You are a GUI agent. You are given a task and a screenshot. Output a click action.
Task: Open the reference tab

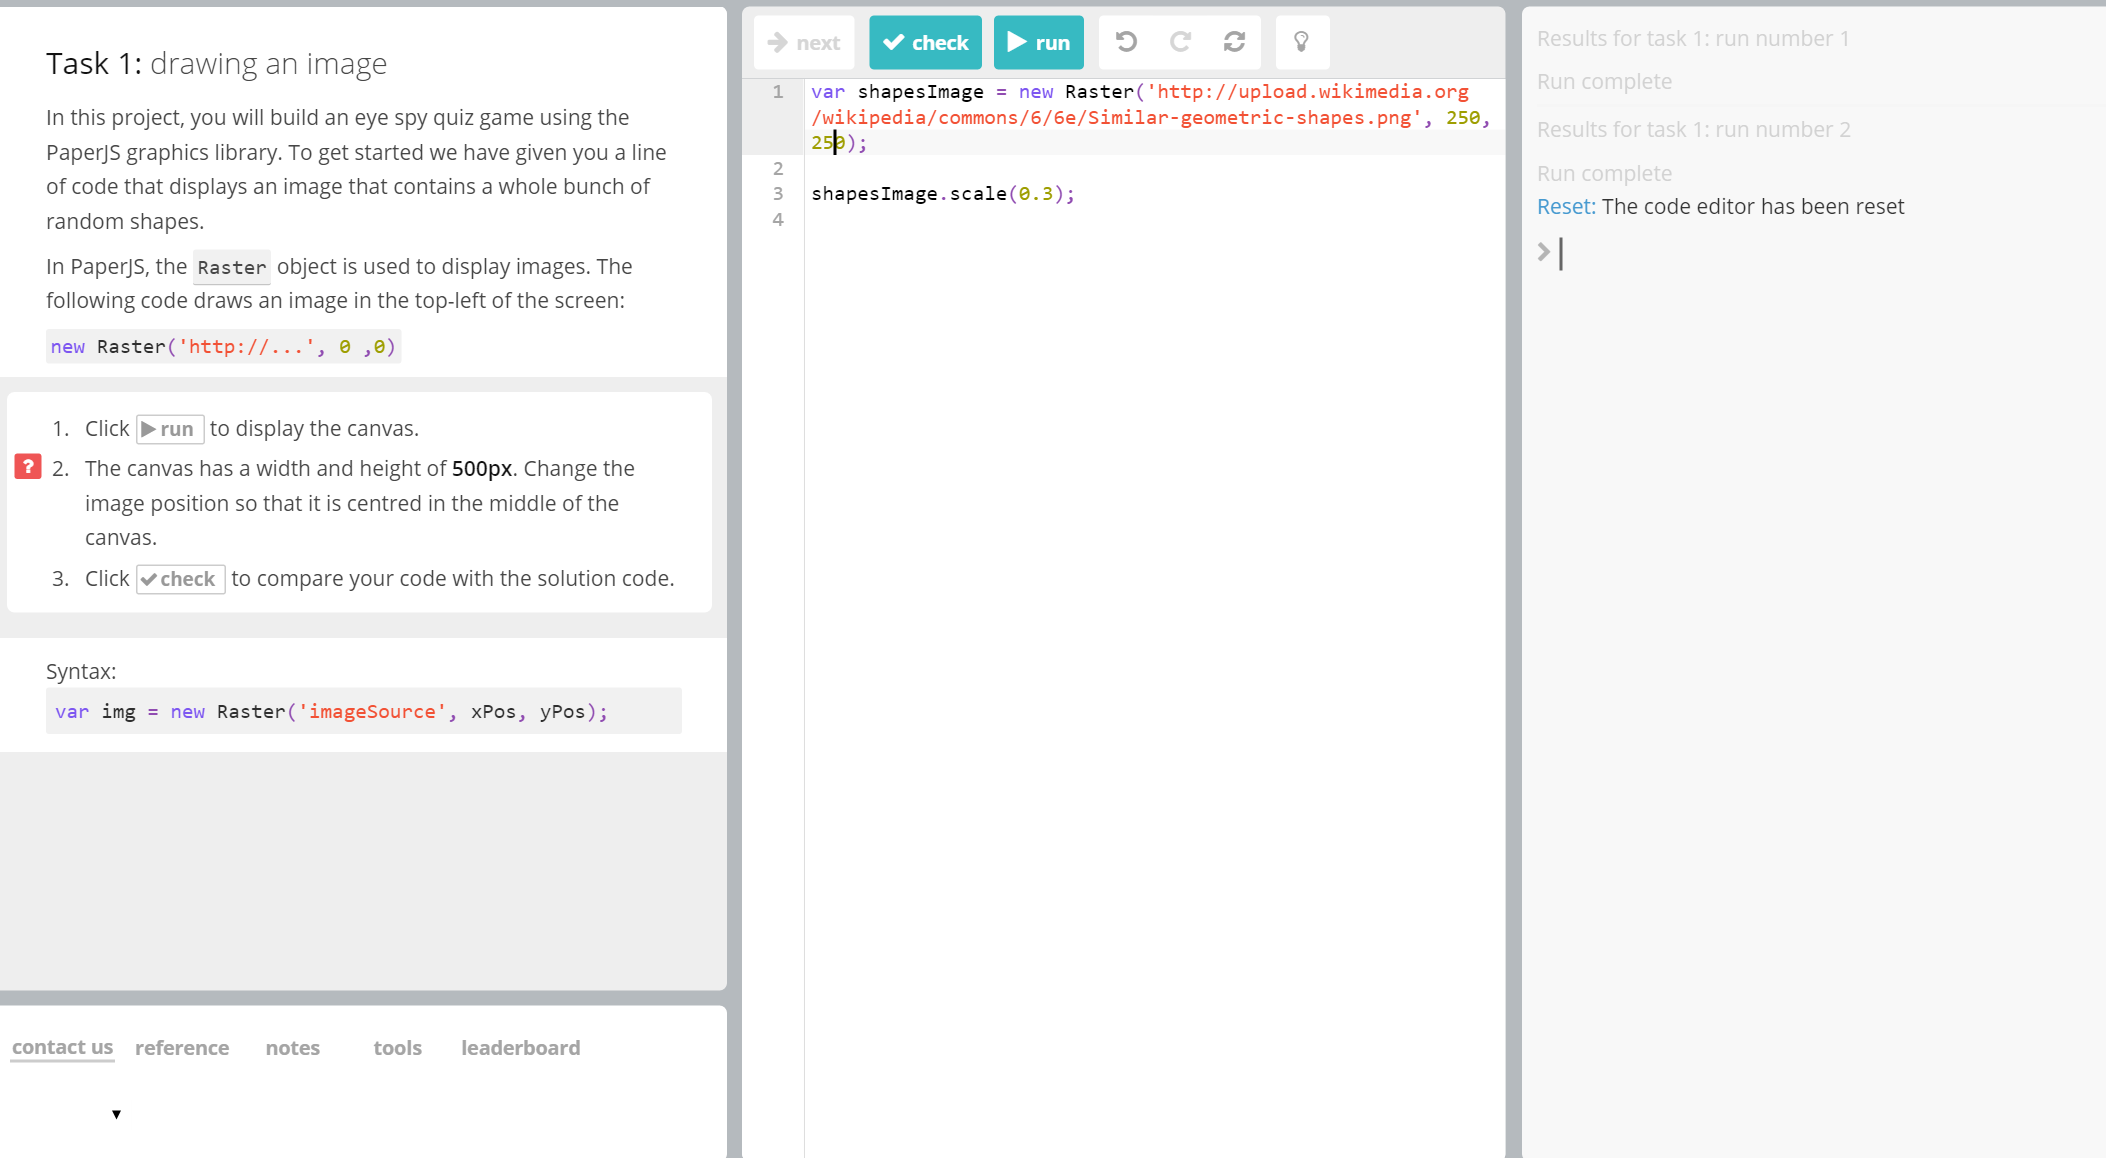[x=182, y=1048]
